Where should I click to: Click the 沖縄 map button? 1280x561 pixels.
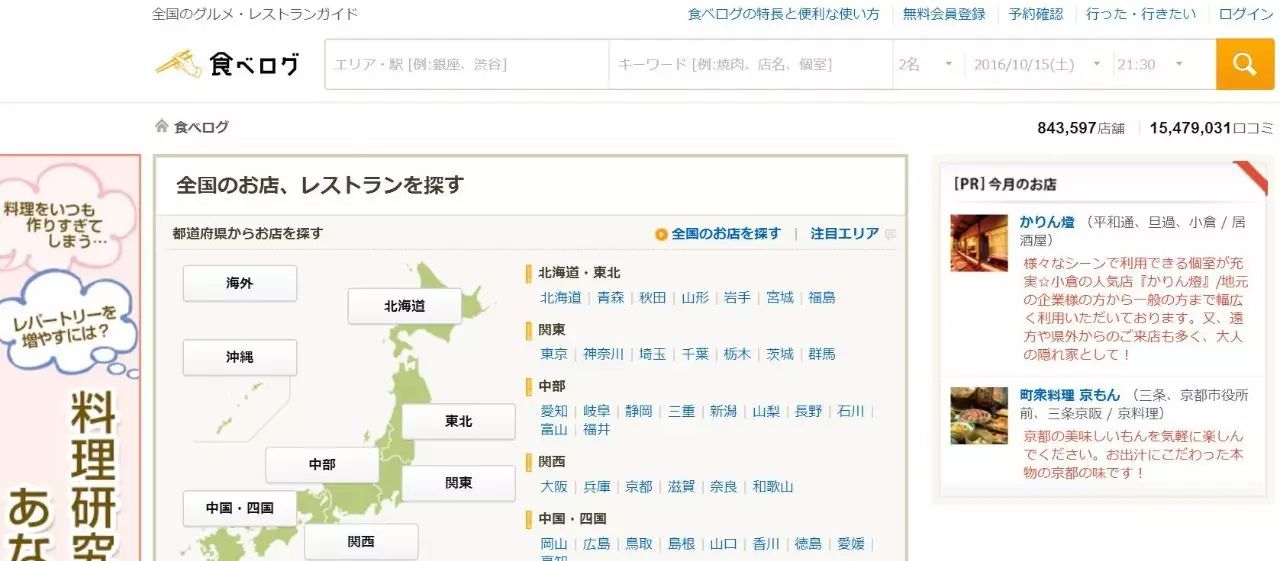[240, 358]
